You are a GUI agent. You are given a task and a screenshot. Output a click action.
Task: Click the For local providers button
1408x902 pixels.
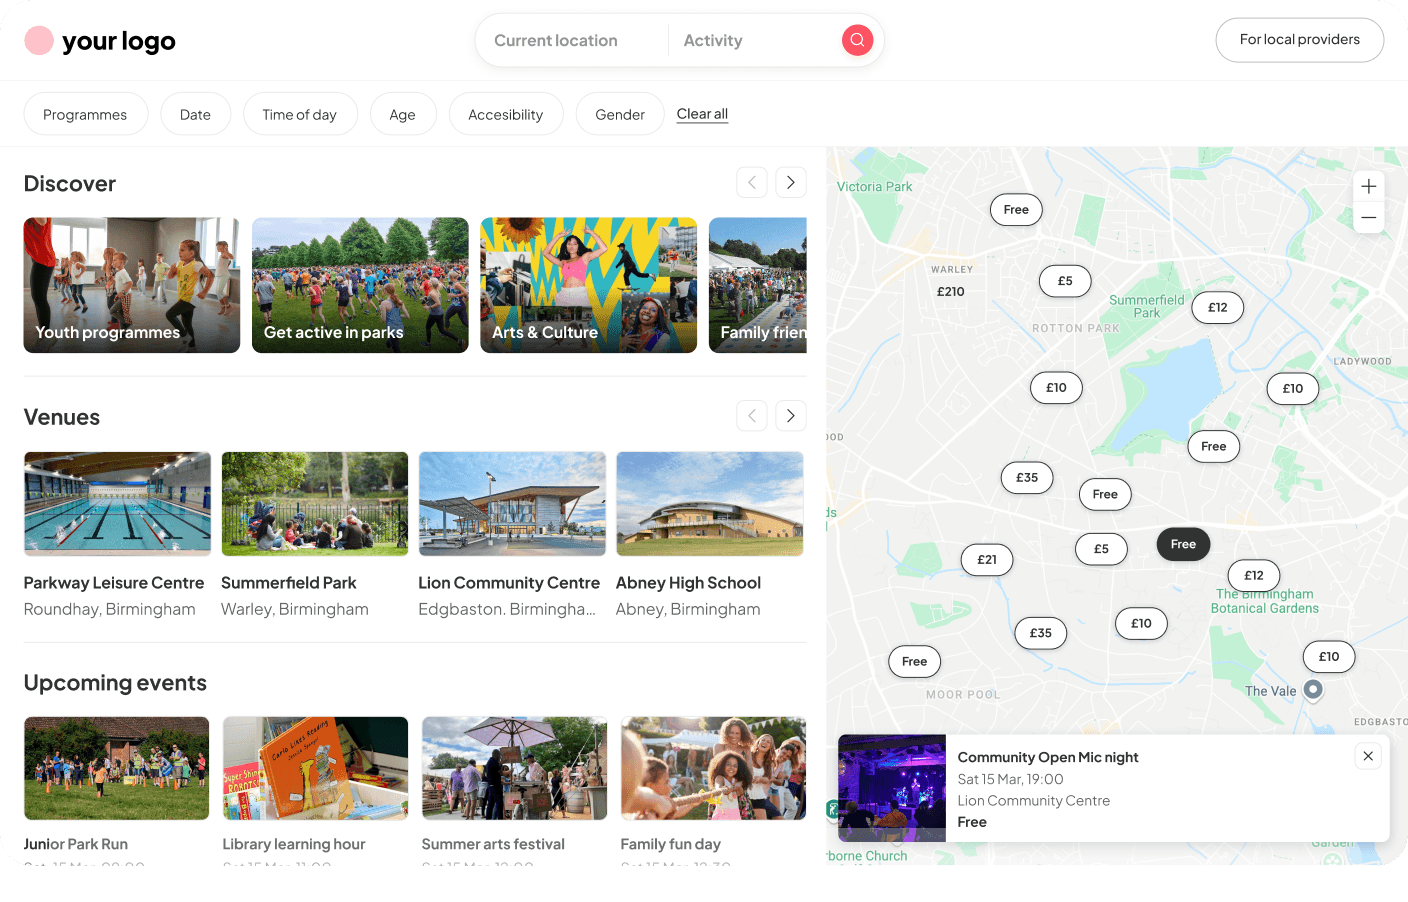click(1300, 40)
